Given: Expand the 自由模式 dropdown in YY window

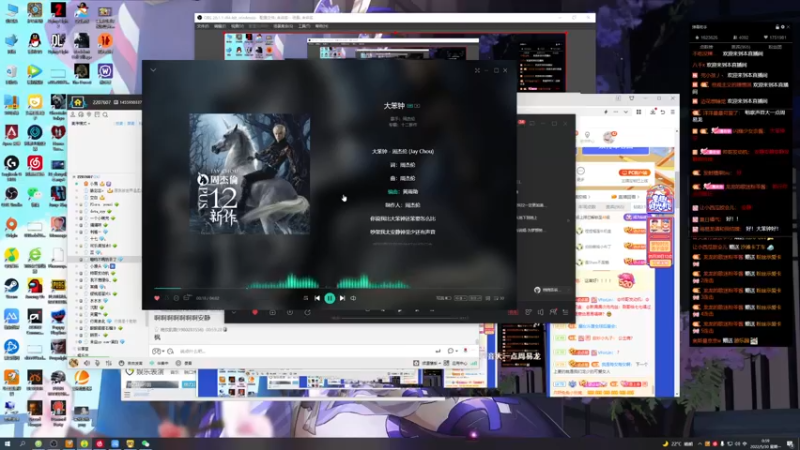Looking at the screenshot, I should pyautogui.click(x=81, y=123).
